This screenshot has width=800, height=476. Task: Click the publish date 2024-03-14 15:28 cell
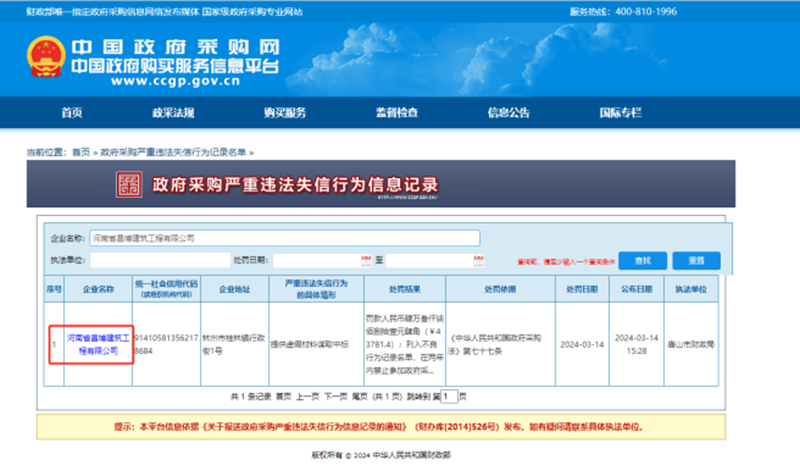pyautogui.click(x=636, y=344)
